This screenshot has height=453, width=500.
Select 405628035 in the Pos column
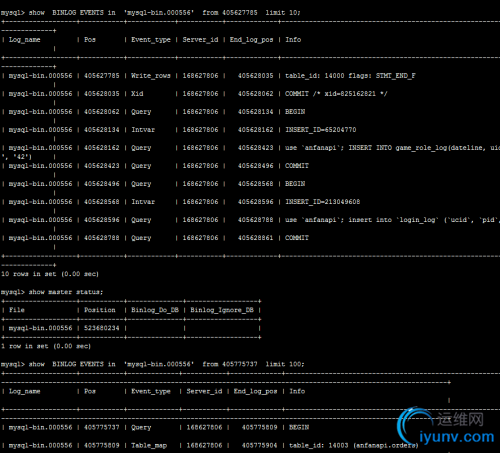(102, 94)
